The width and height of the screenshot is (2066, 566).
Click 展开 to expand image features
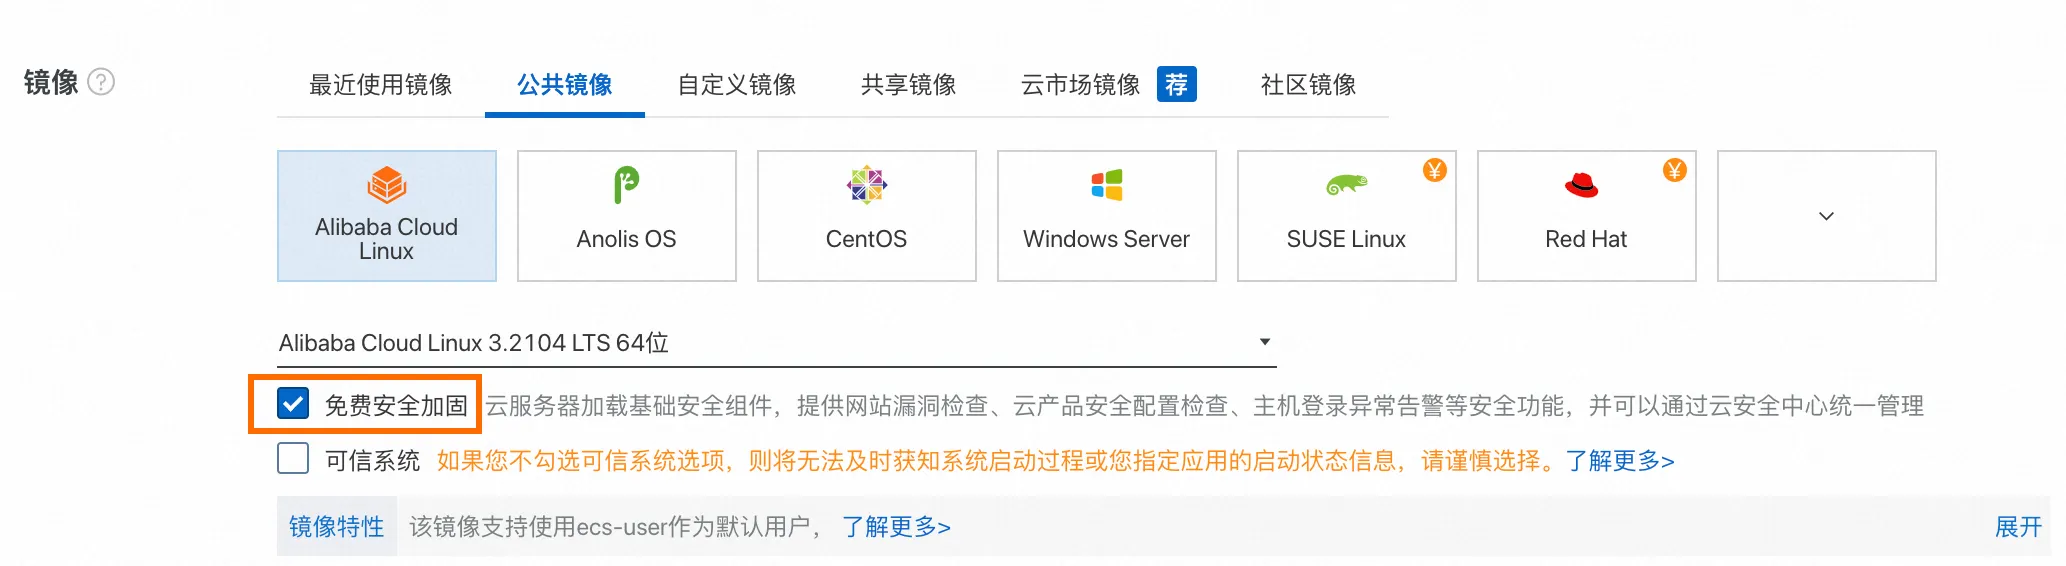2018,527
